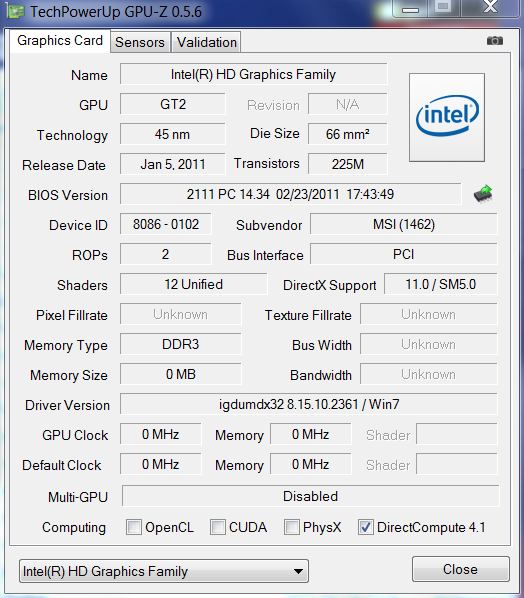Toggle the CUDA checkbox
524x598 pixels.
coord(217,527)
